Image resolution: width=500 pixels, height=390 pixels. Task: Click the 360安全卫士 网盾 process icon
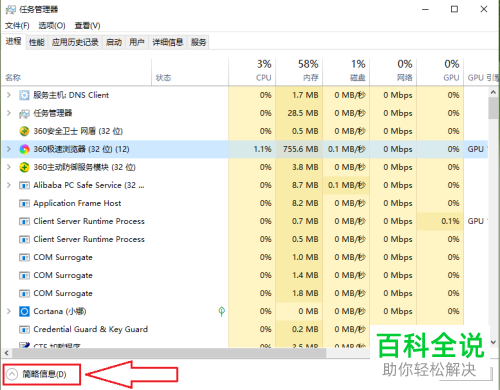click(x=24, y=131)
